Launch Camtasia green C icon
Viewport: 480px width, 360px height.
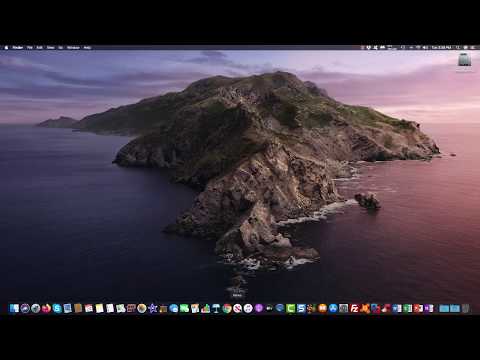[291, 308]
